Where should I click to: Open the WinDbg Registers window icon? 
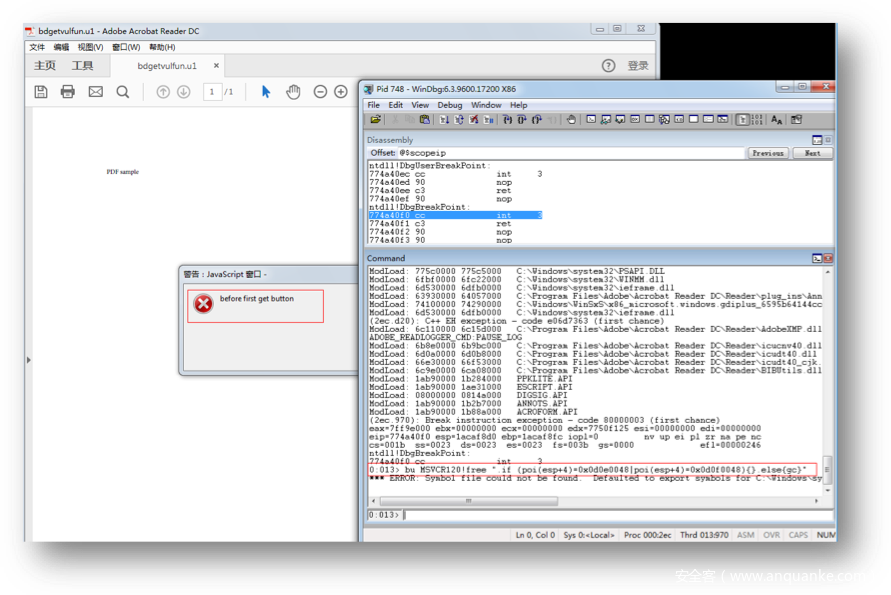(635, 119)
